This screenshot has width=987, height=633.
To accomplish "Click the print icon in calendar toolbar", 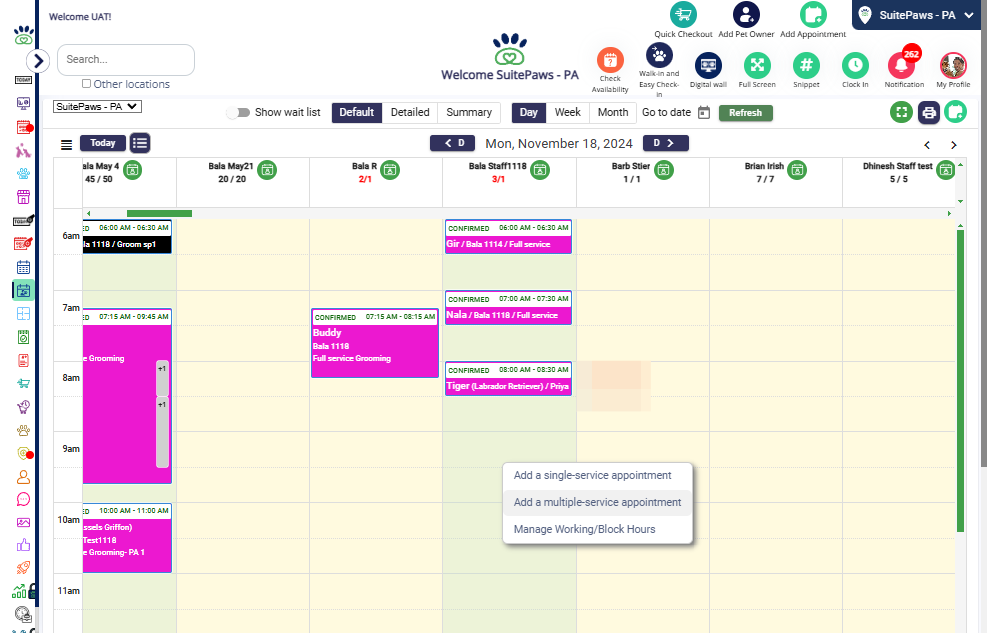I will coord(928,113).
